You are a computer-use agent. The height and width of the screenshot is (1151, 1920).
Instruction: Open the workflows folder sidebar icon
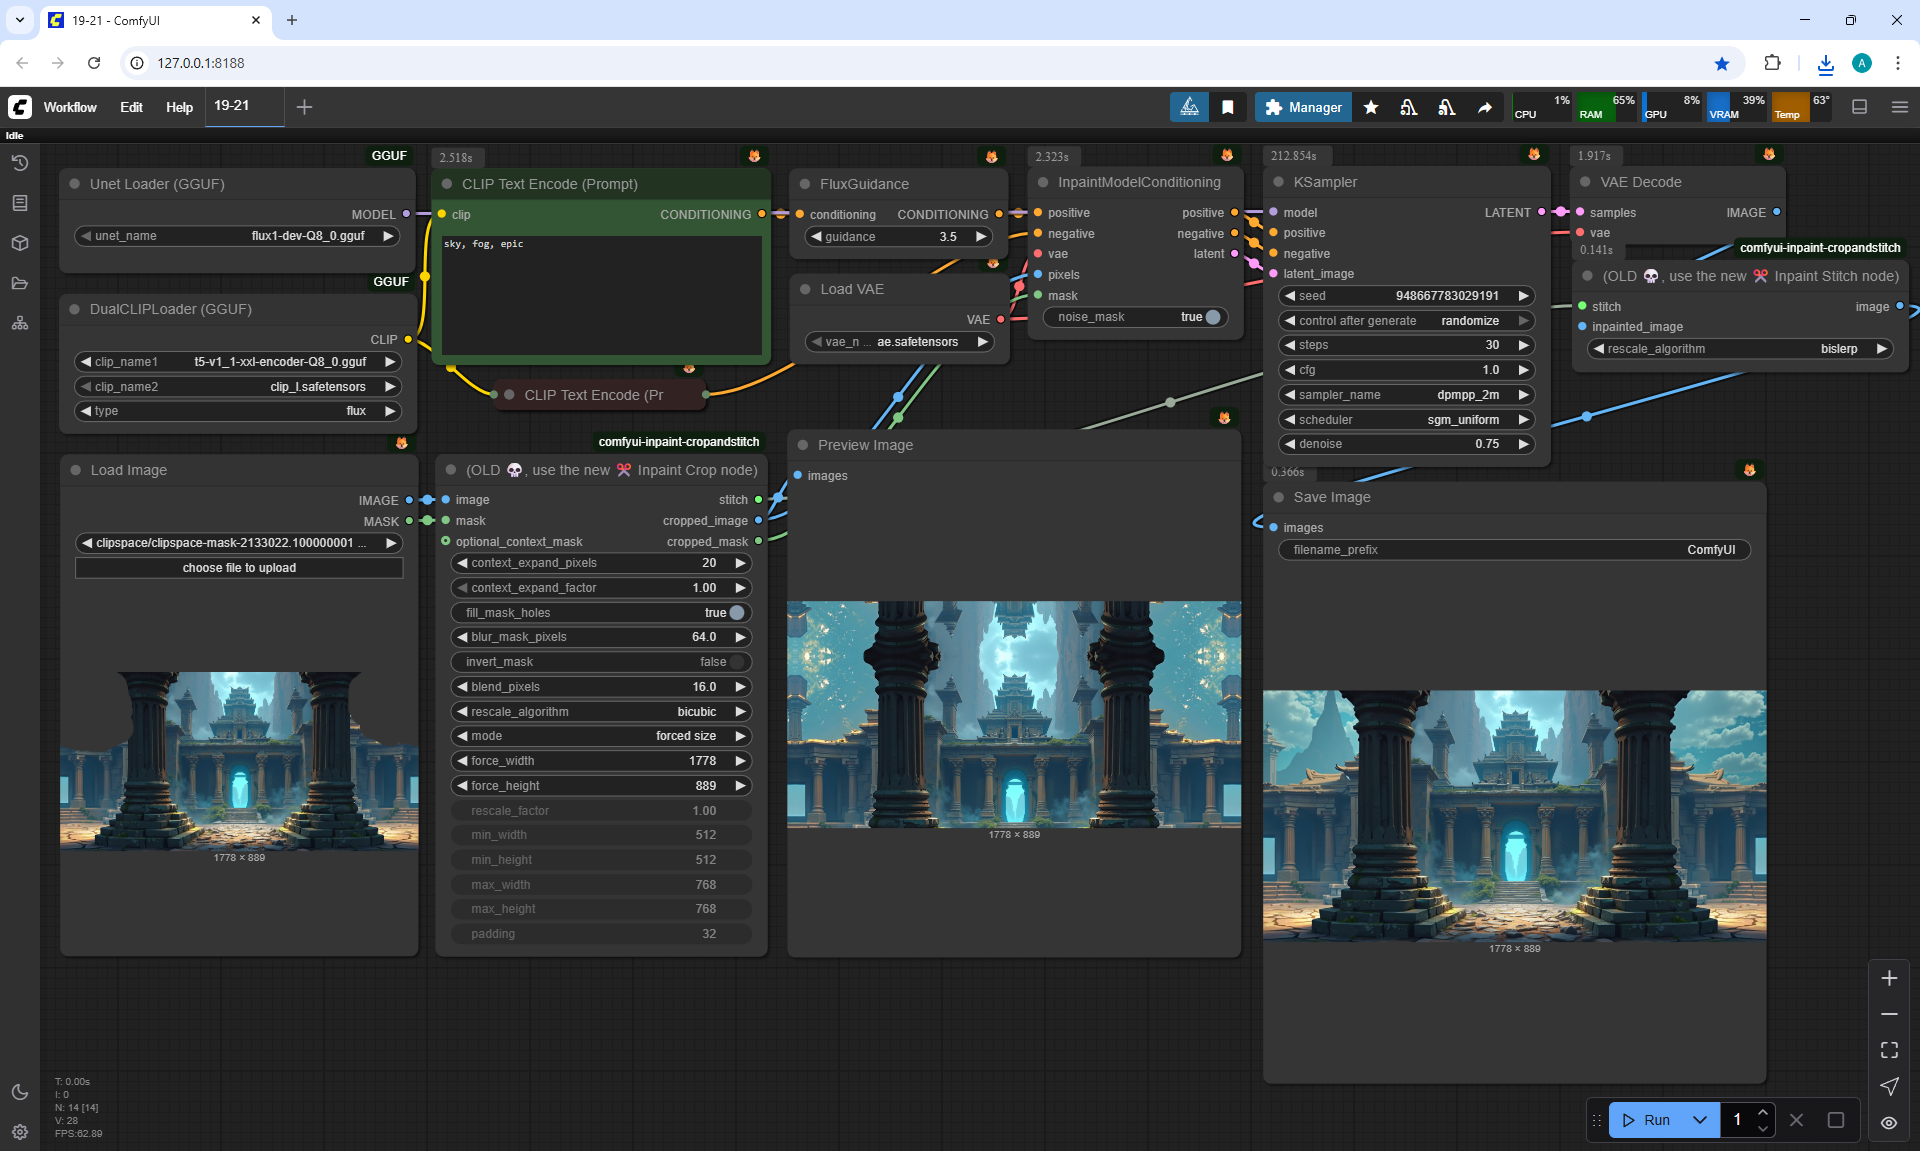point(20,283)
